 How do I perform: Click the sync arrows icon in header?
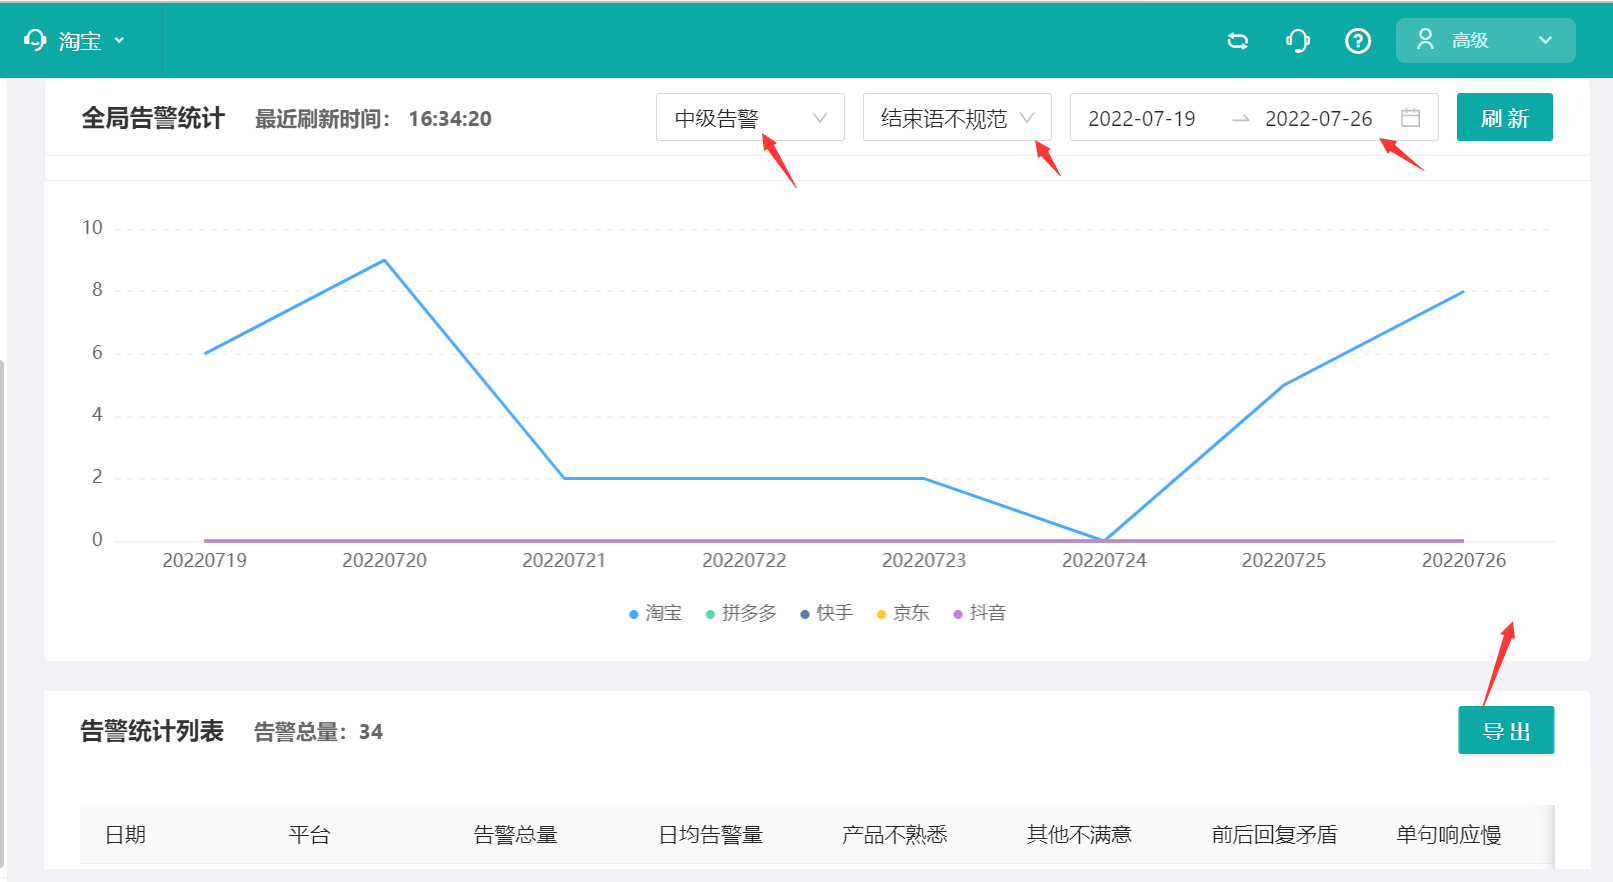[x=1238, y=41]
